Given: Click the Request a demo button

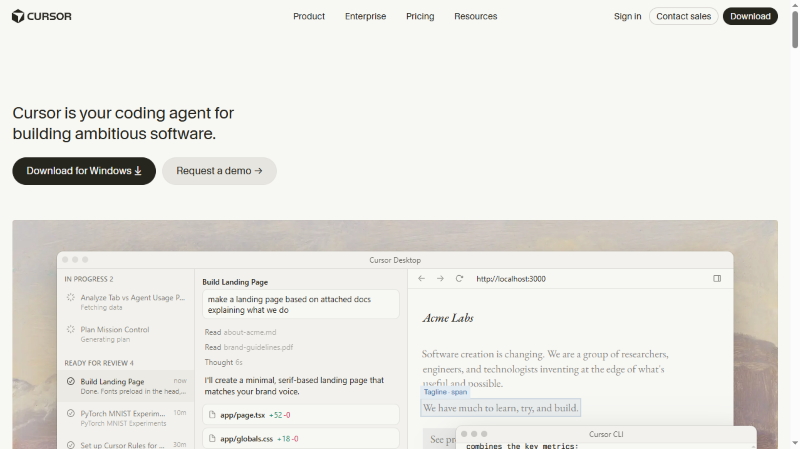Looking at the screenshot, I should click(219, 171).
